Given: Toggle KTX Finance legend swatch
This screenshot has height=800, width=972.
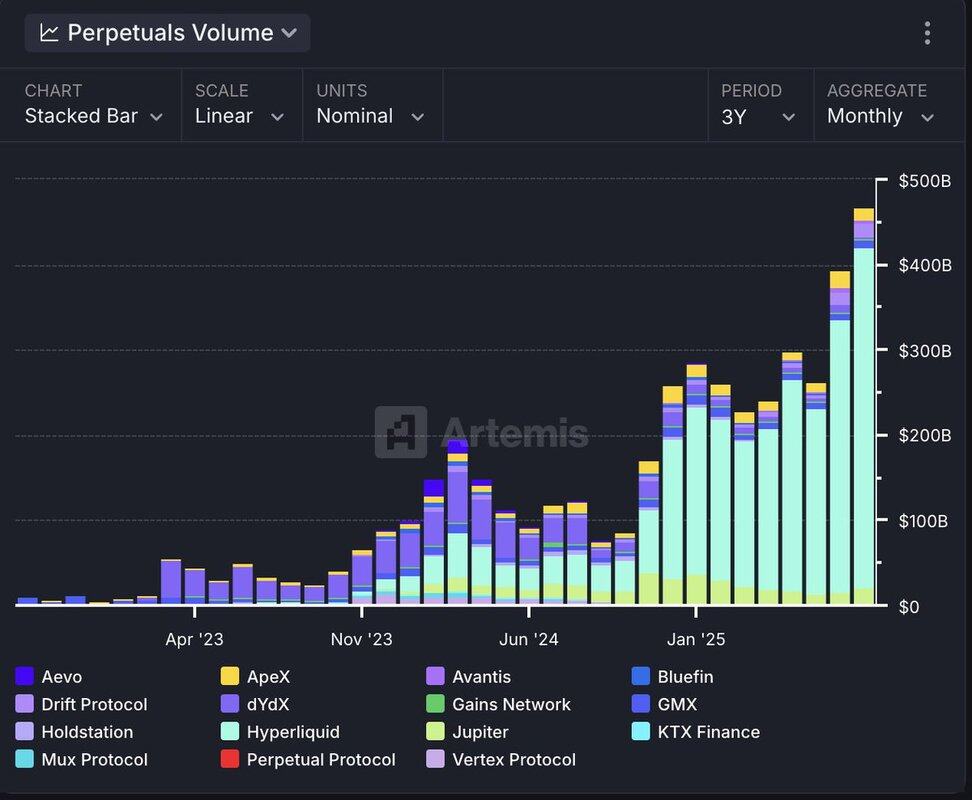Looking at the screenshot, I should point(640,731).
